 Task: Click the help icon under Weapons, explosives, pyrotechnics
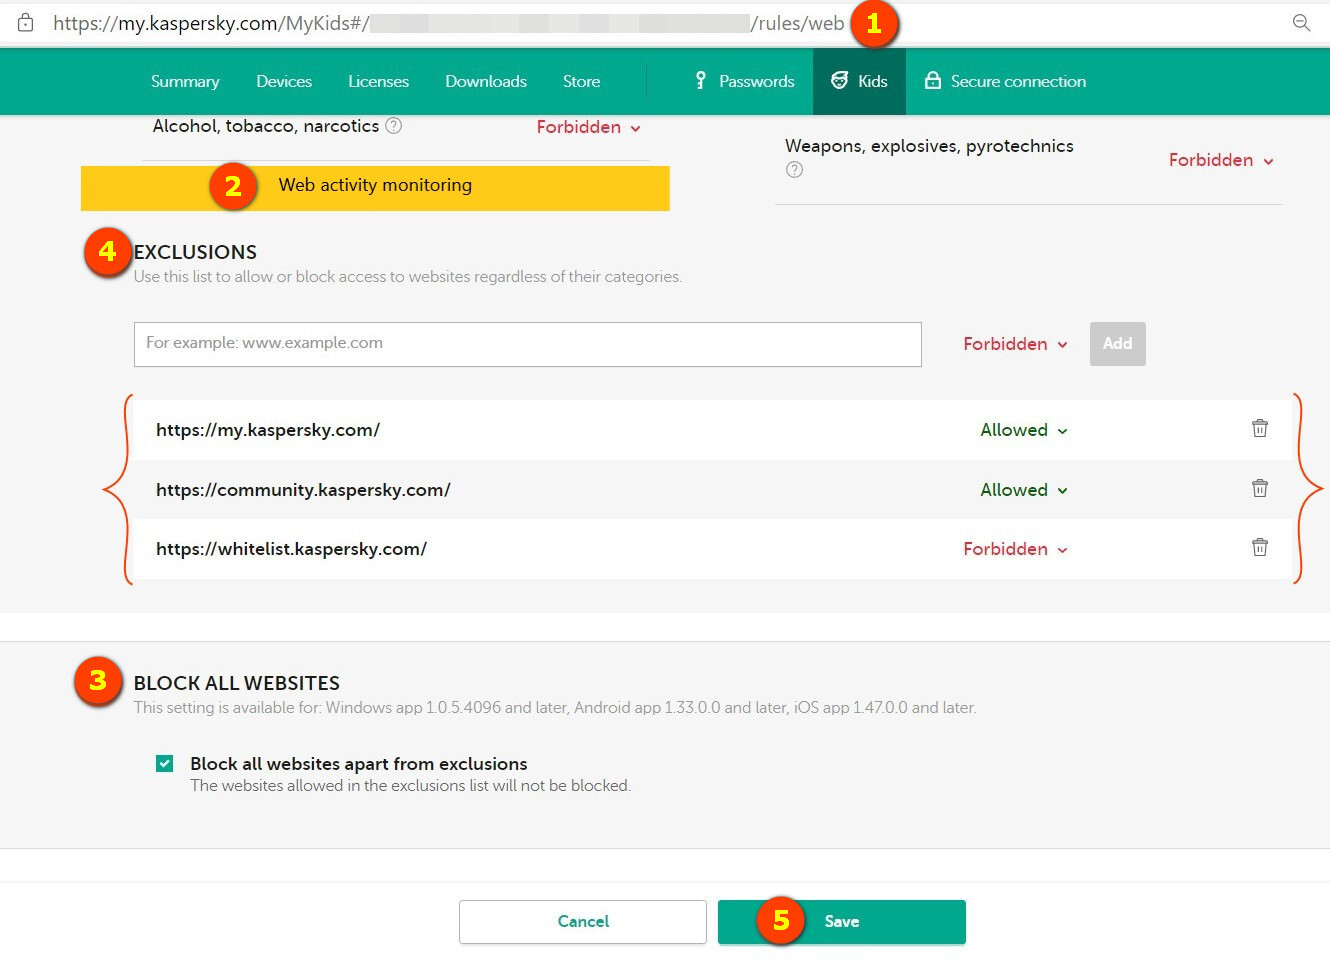tap(794, 170)
